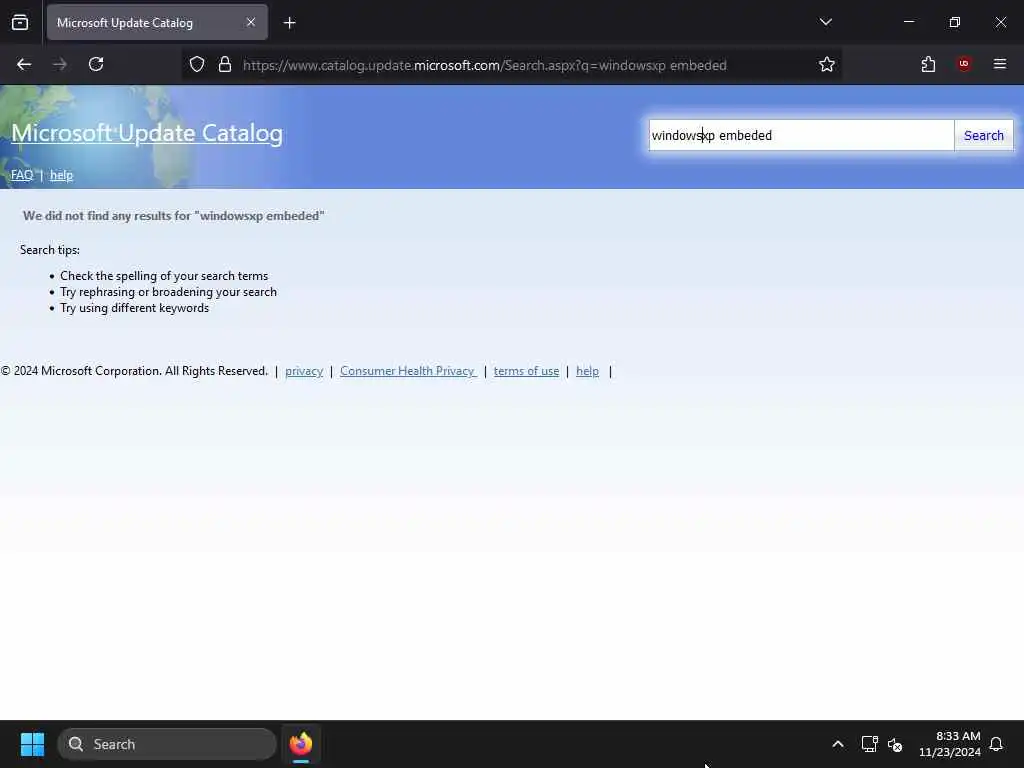1024x768 pixels.
Task: Close the Microsoft Update Catalog tab
Action: pos(251,22)
